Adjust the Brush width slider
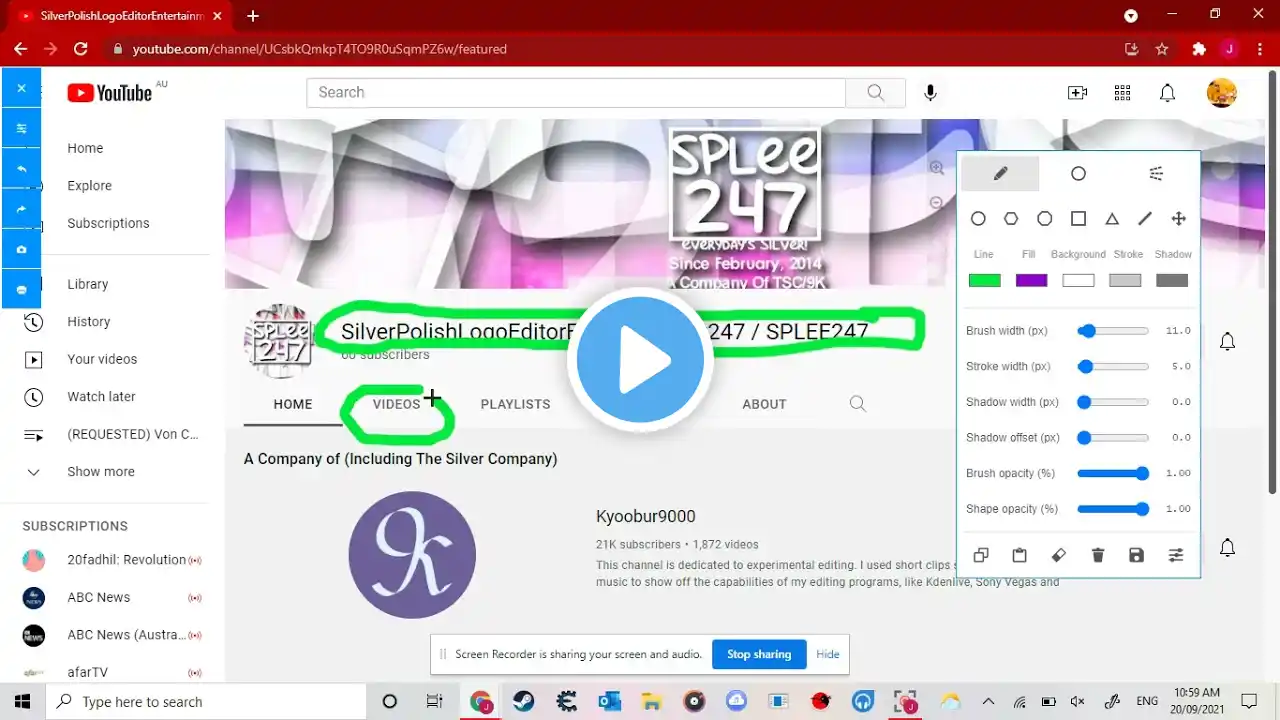Image resolution: width=1280 pixels, height=720 pixels. [1113, 331]
